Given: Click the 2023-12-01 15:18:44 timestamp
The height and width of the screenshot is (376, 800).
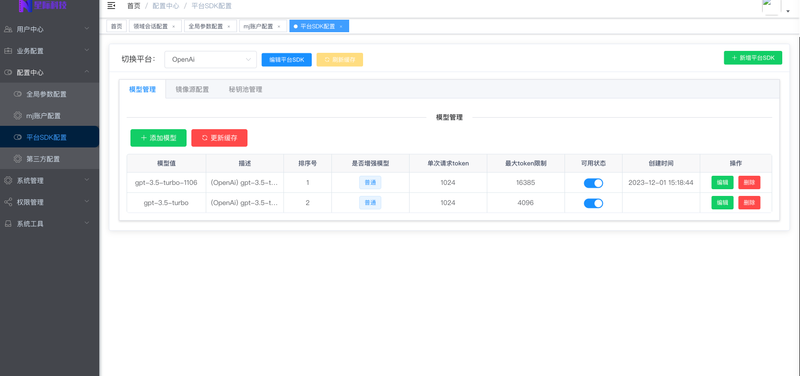Looking at the screenshot, I should pos(661,183).
